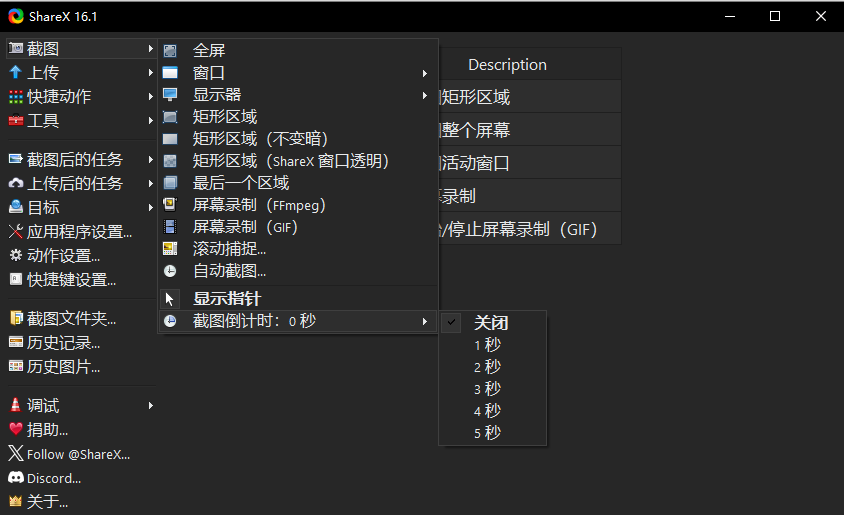Click the red 工具 toolbox icon
The image size is (844, 515).
[x=16, y=120]
